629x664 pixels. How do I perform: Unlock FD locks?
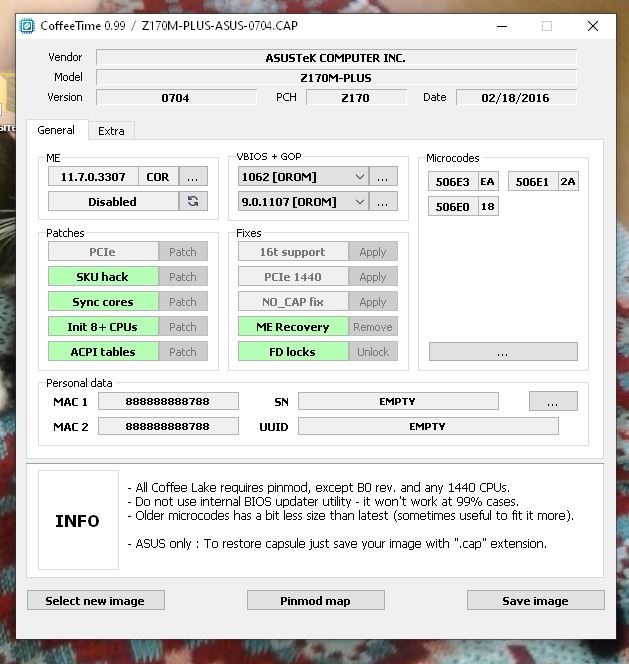point(373,351)
